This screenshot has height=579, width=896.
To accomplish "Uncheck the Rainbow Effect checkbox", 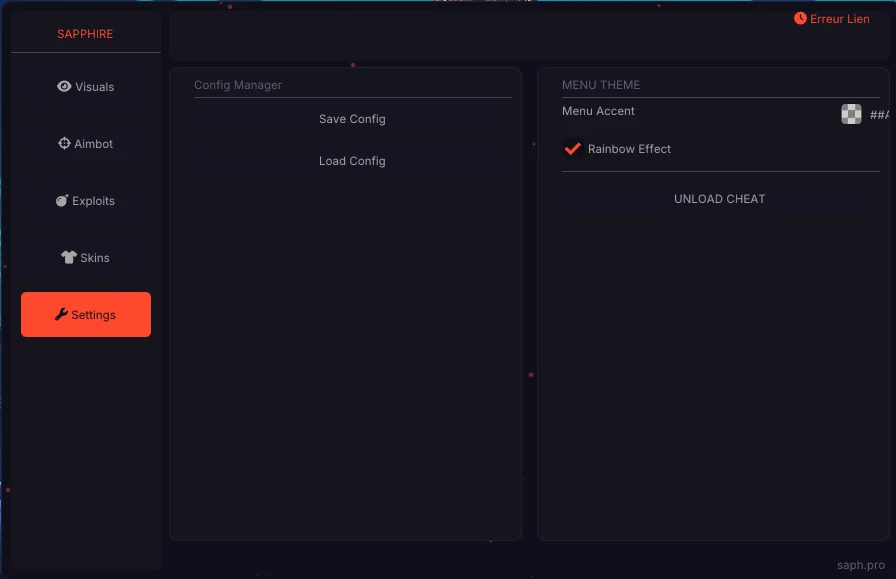I will pyautogui.click(x=573, y=149).
